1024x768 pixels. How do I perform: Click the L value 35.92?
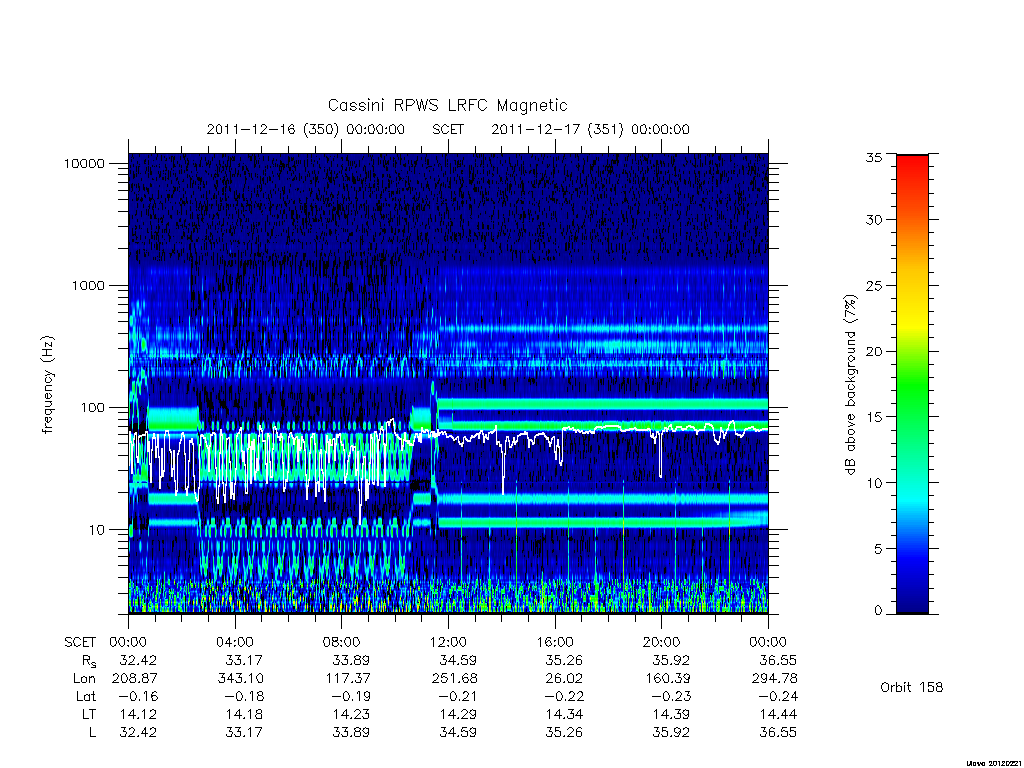point(671,733)
